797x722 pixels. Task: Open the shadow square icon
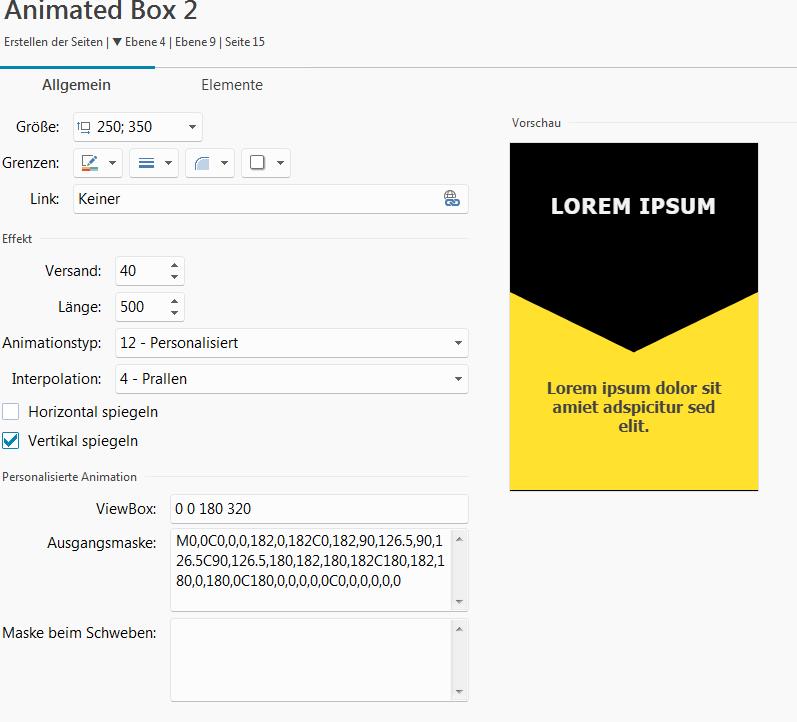point(257,163)
